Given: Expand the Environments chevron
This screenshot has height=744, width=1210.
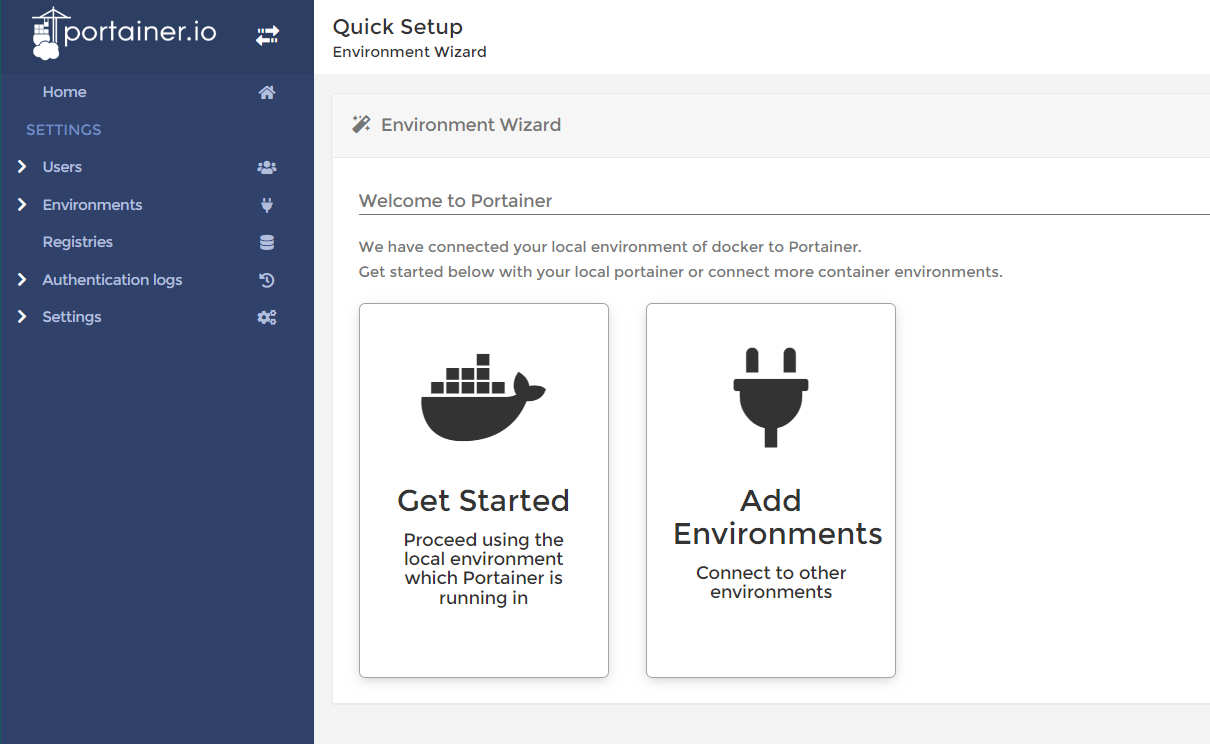Looking at the screenshot, I should (22, 205).
